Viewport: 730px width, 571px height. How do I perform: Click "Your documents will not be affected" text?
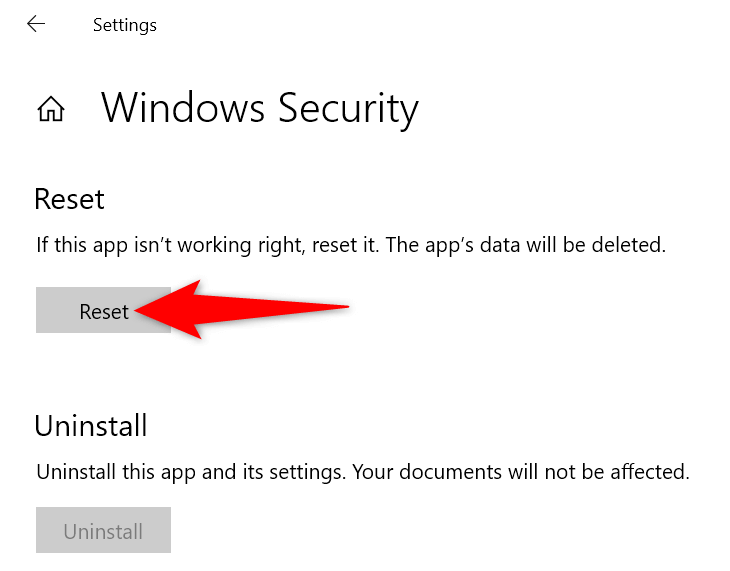coord(519,472)
